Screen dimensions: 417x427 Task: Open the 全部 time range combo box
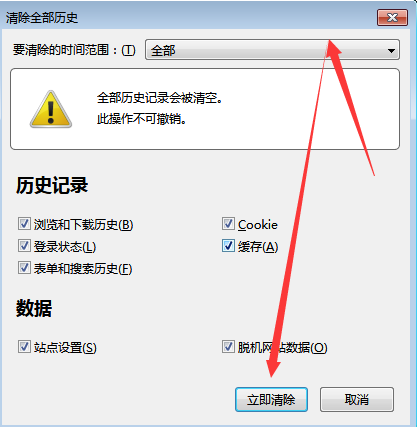(x=272, y=50)
